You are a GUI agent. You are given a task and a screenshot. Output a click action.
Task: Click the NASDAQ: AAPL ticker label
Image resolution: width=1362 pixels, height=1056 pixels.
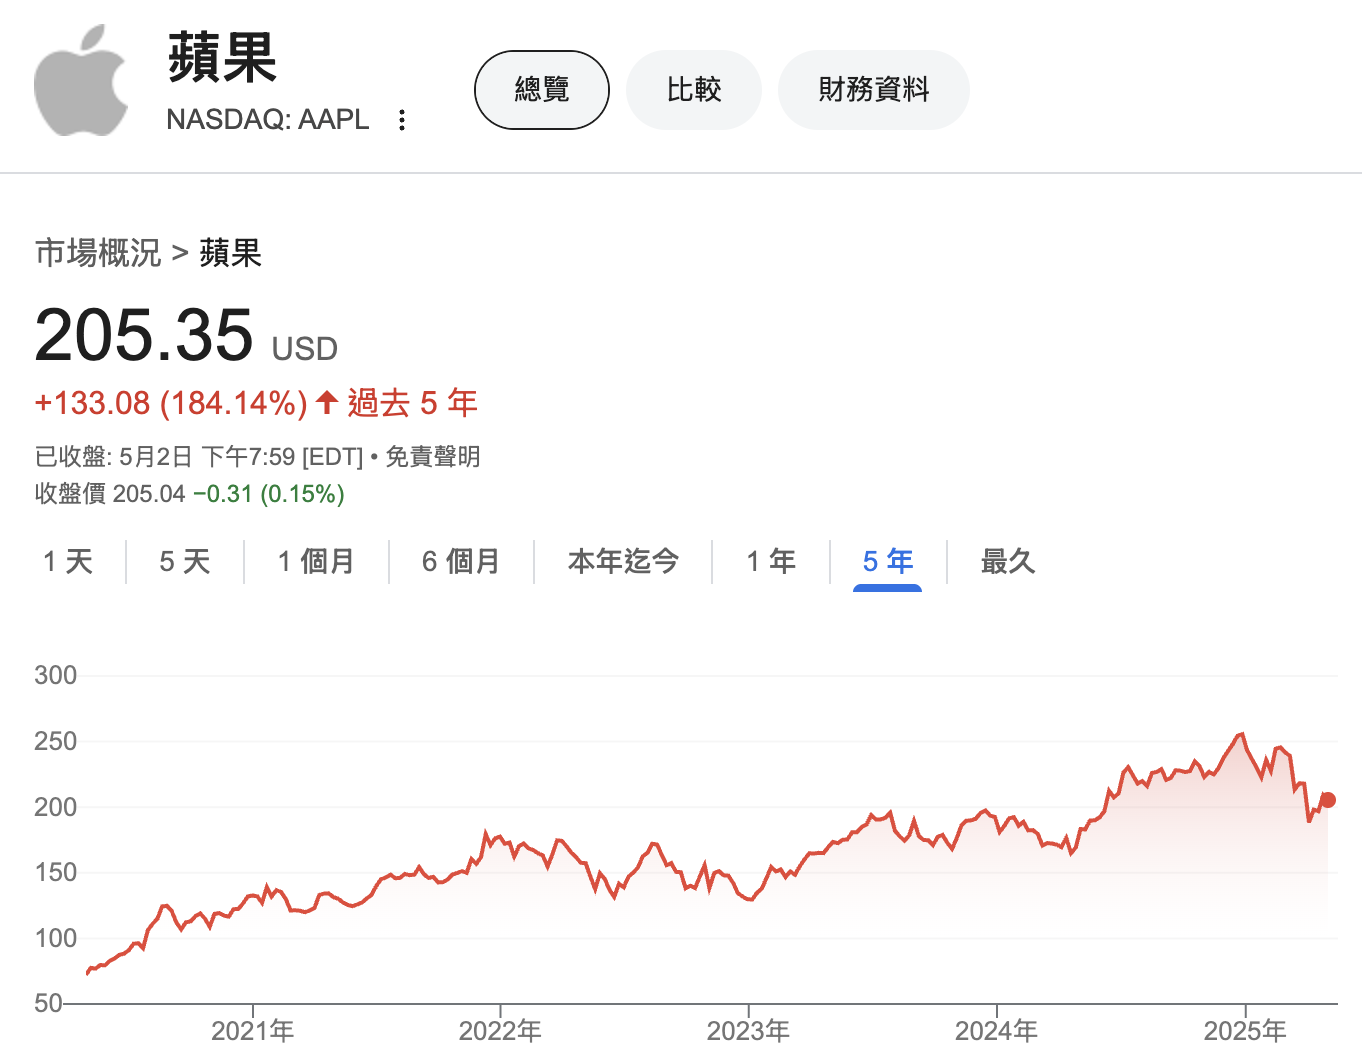(268, 120)
